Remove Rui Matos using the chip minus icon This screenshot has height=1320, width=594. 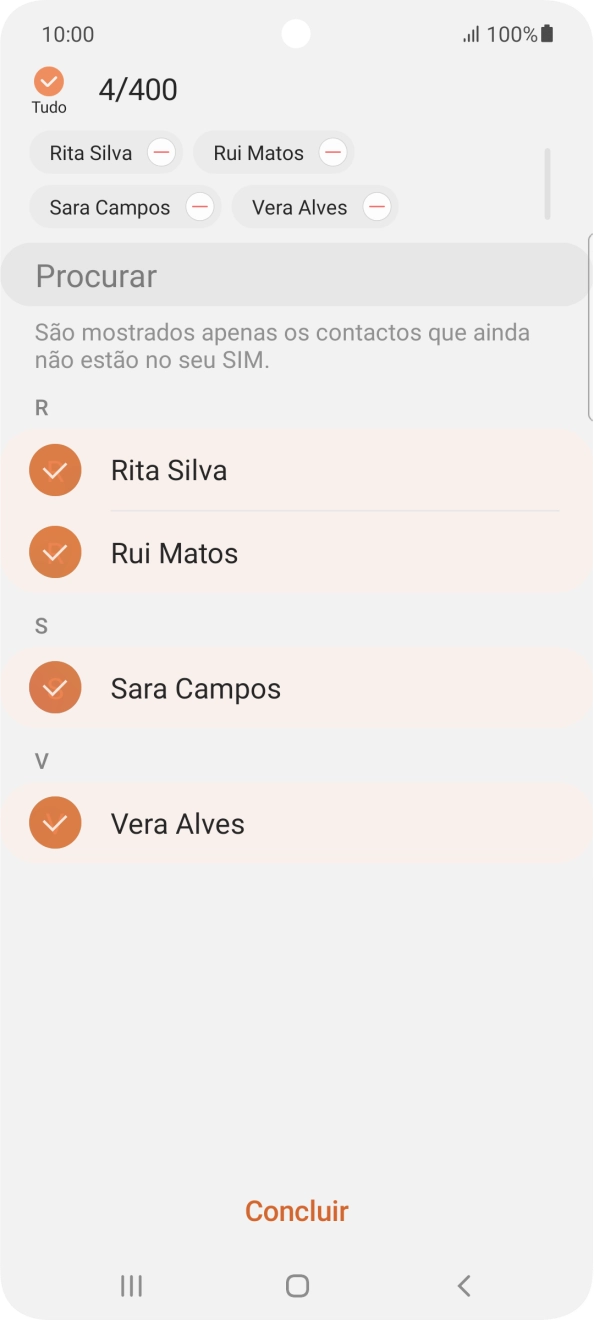coord(332,152)
